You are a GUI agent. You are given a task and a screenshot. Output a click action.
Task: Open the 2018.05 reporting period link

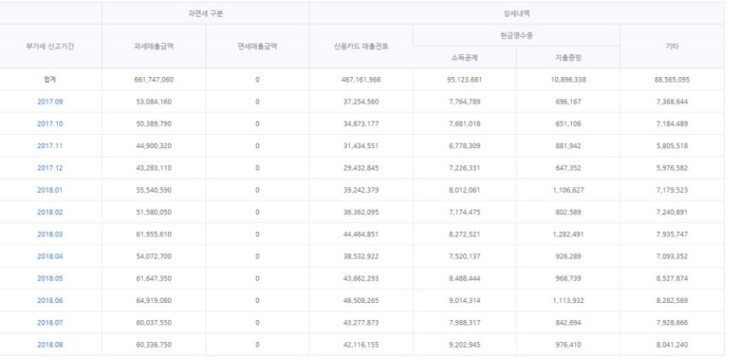coord(50,278)
